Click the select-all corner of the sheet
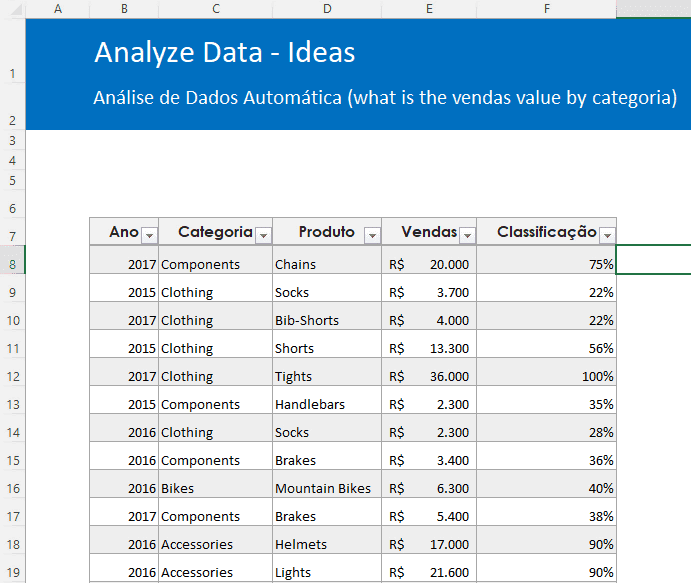The image size is (691, 583). click(x=12, y=9)
